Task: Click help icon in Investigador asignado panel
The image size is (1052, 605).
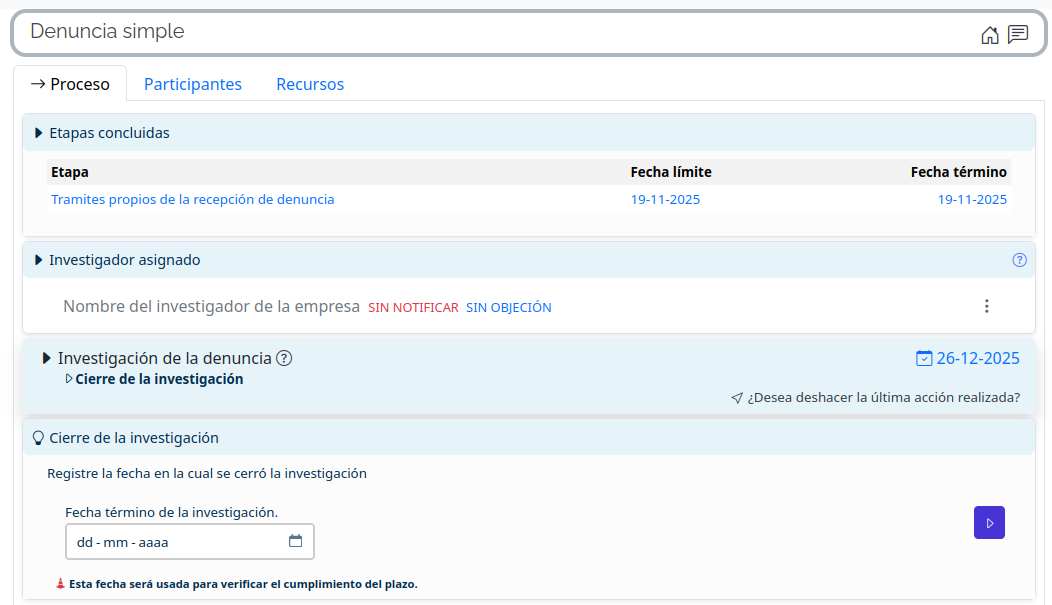Action: [1019, 260]
